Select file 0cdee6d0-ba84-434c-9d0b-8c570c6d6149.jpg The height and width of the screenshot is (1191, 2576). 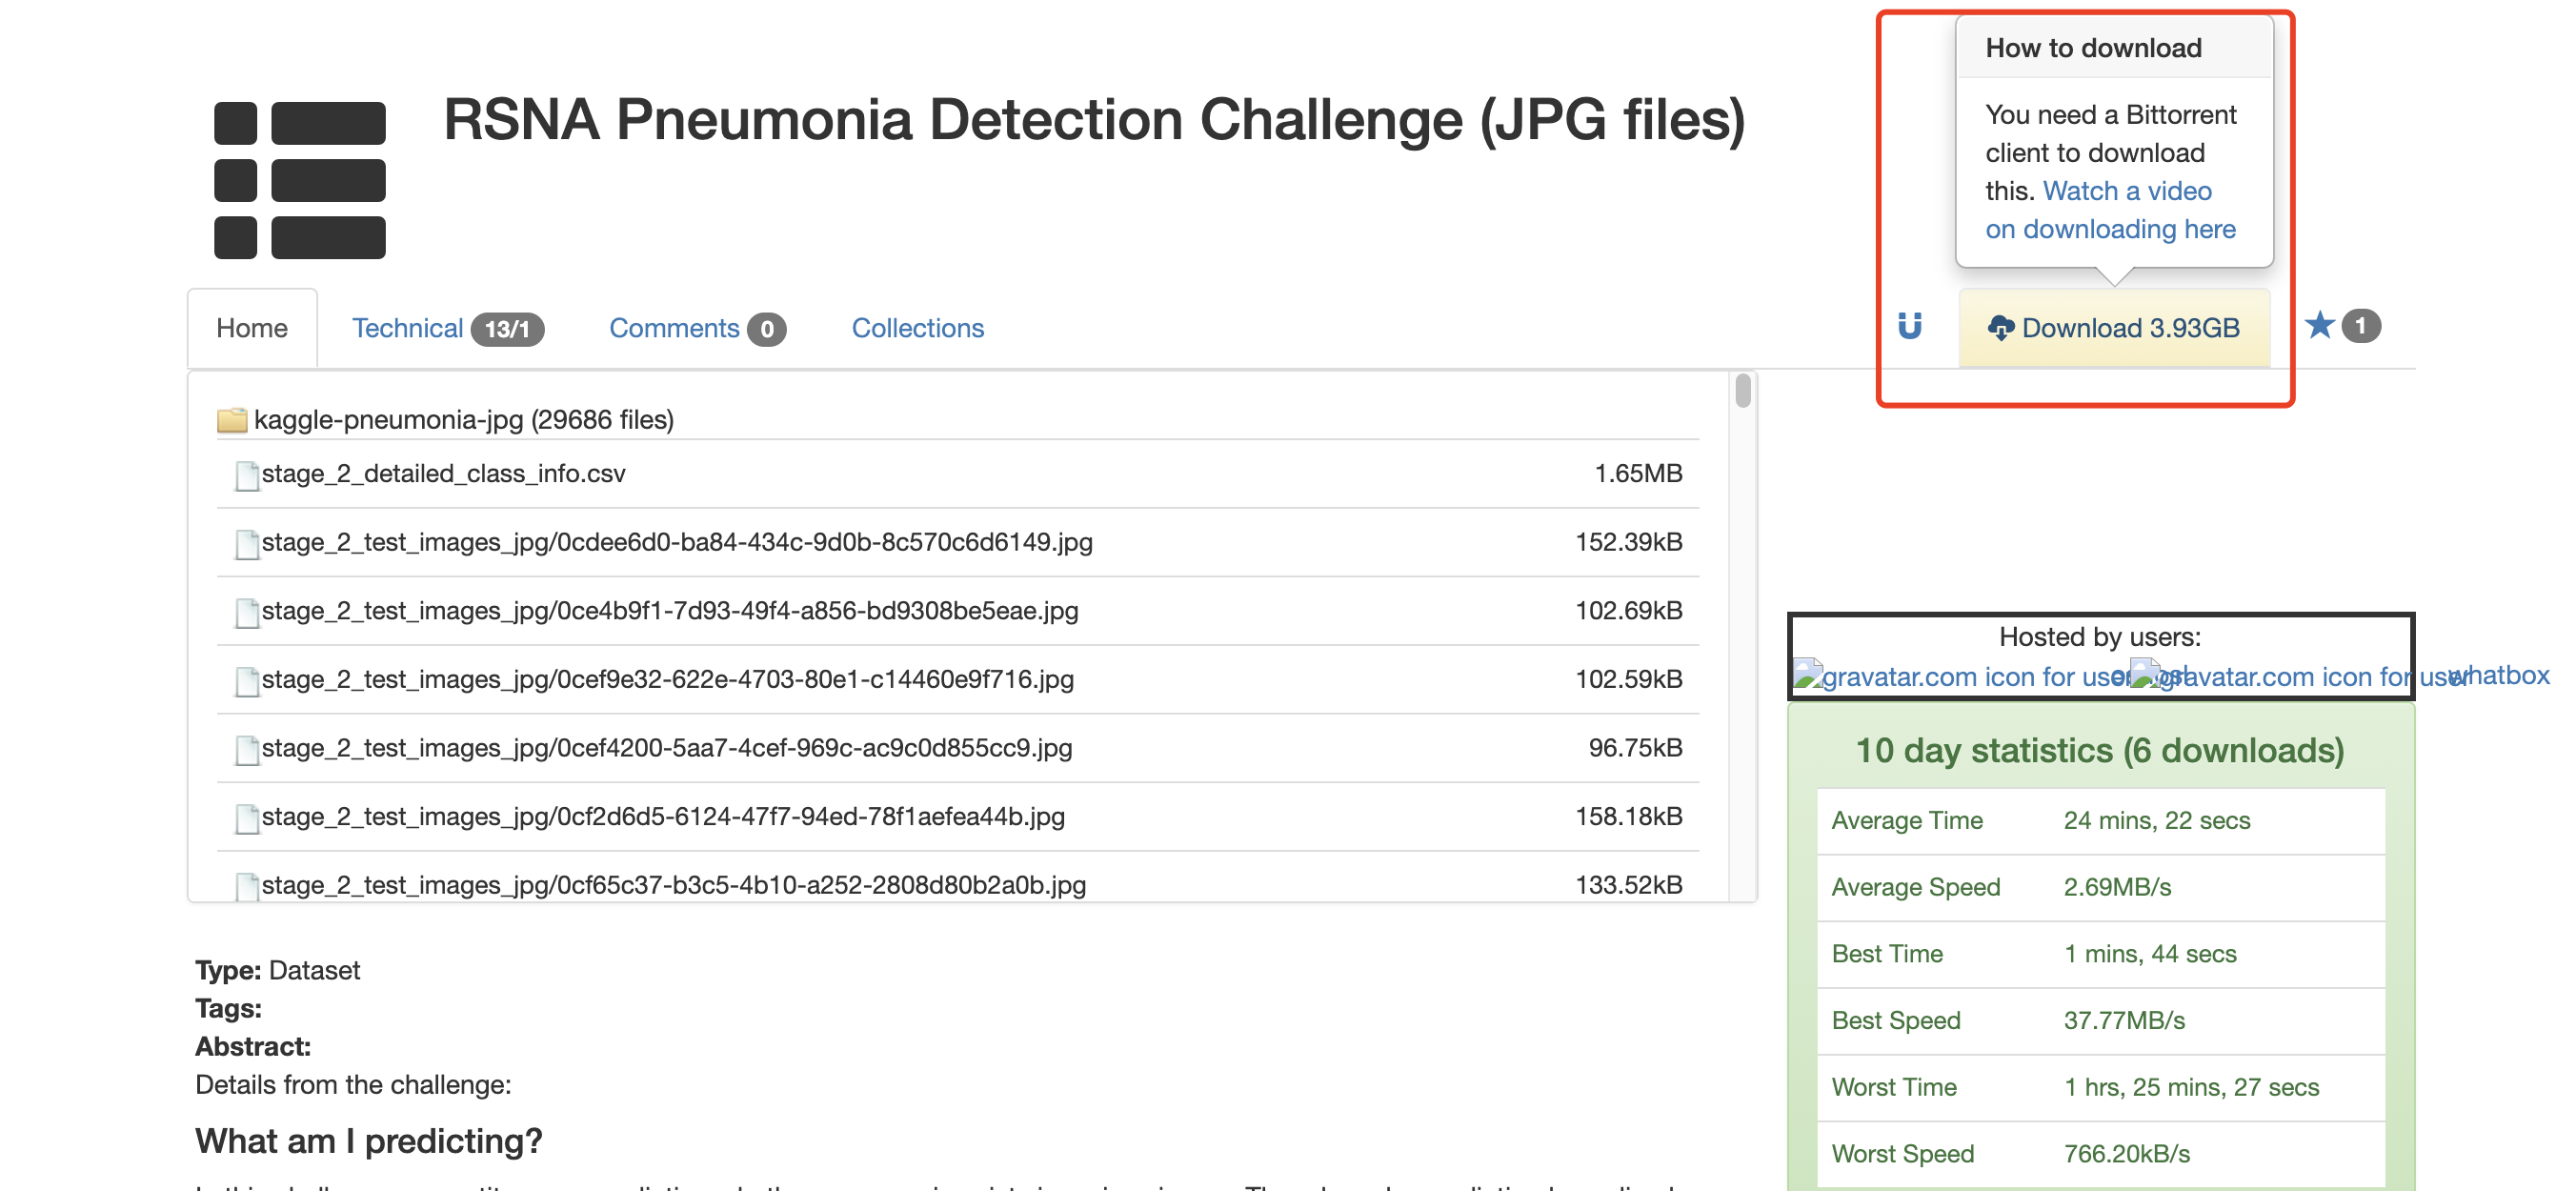[x=676, y=542]
